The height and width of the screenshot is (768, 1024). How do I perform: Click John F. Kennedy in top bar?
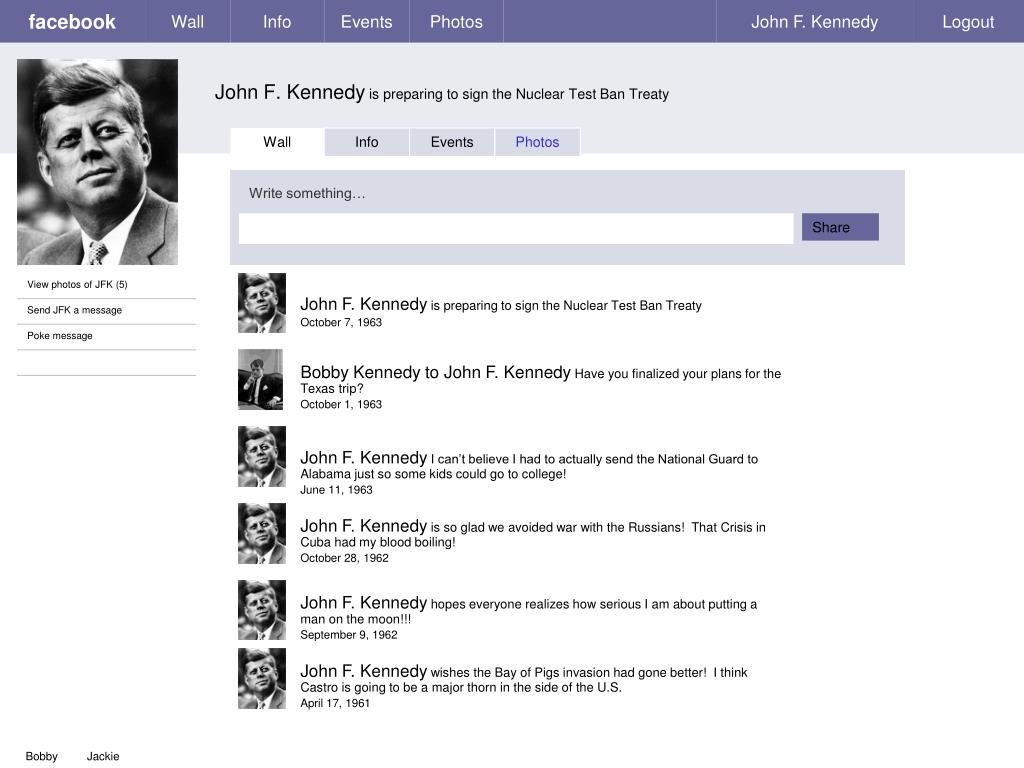814,22
